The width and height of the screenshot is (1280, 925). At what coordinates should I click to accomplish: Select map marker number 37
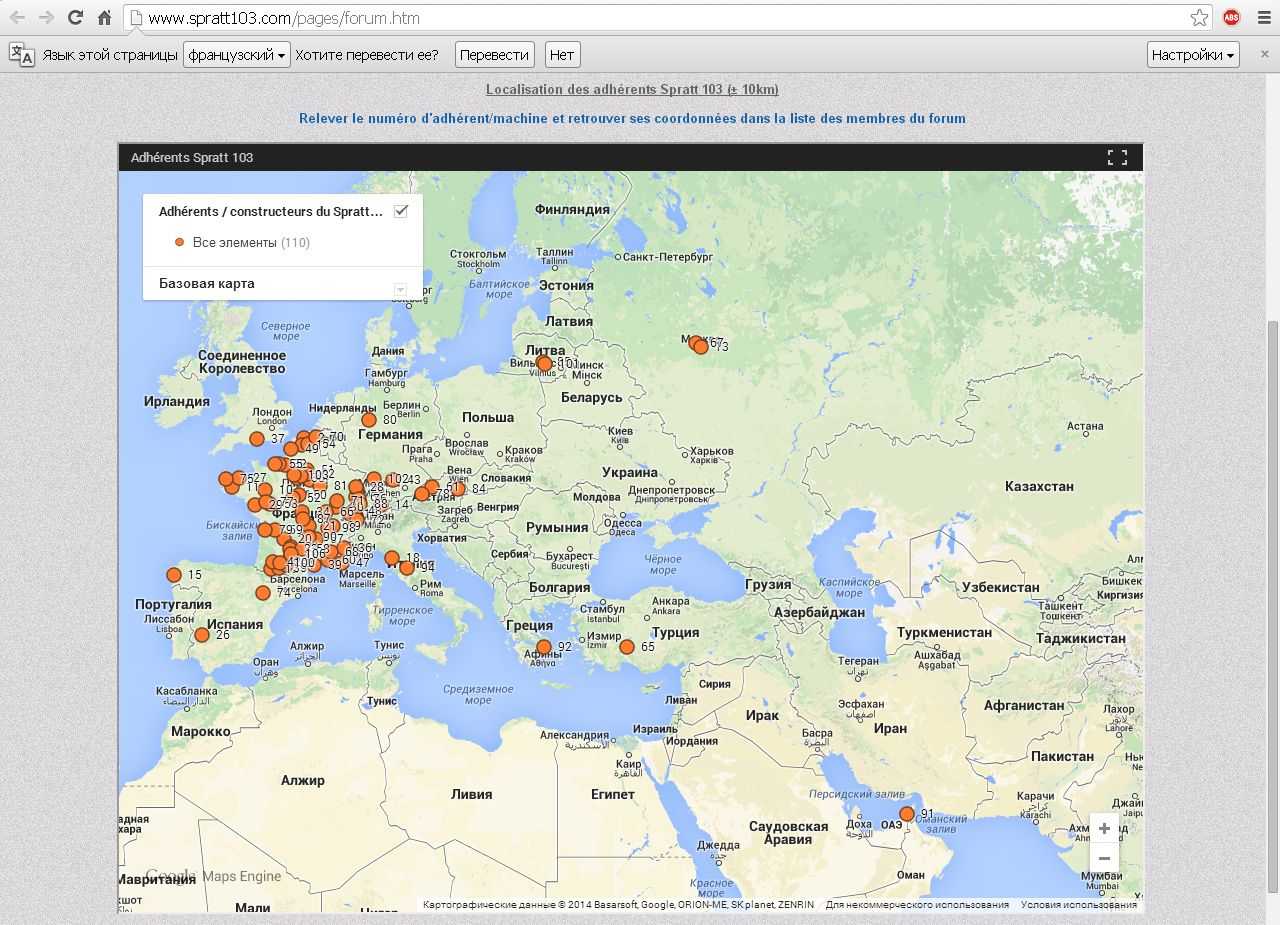click(x=257, y=439)
